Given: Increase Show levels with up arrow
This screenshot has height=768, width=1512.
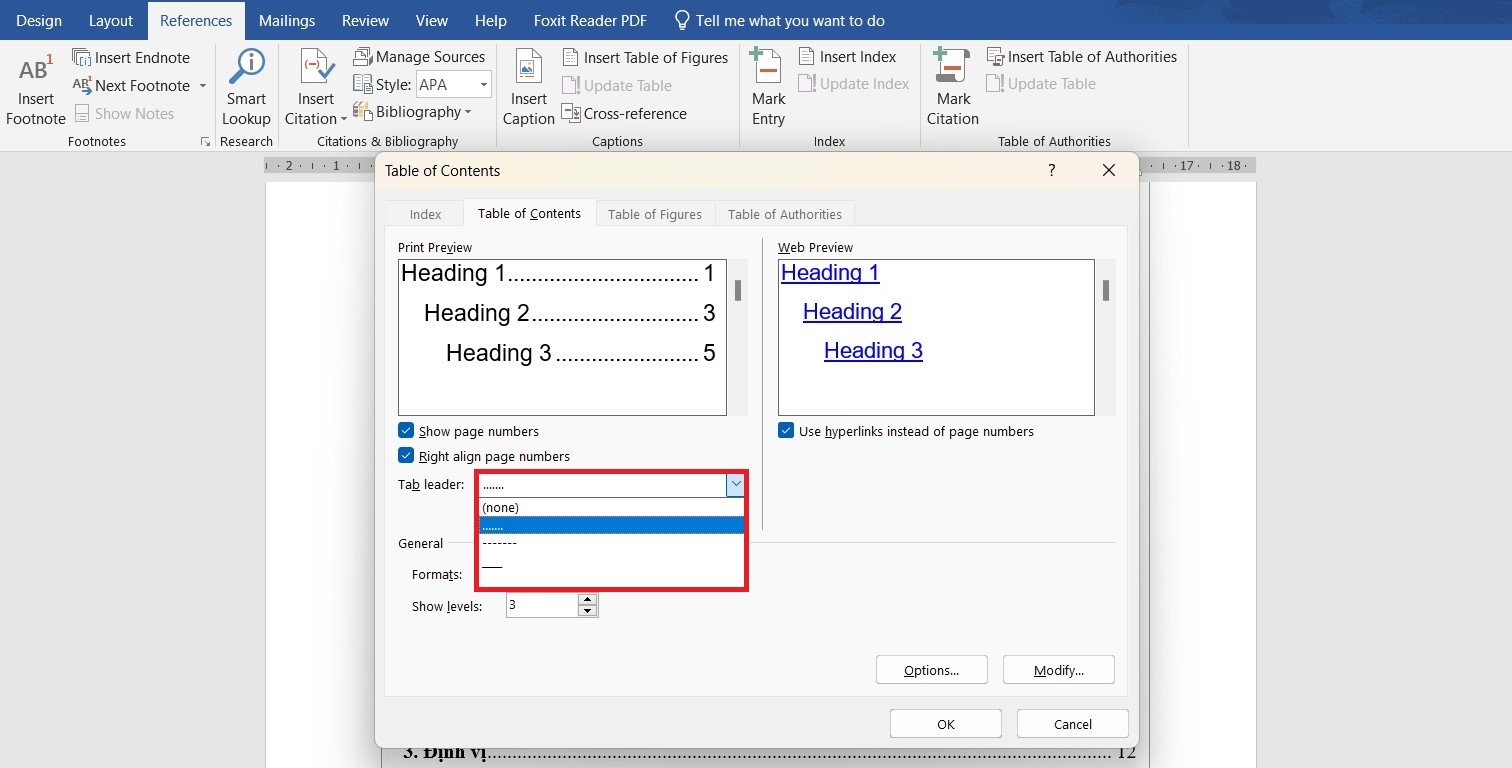Looking at the screenshot, I should (x=588, y=599).
